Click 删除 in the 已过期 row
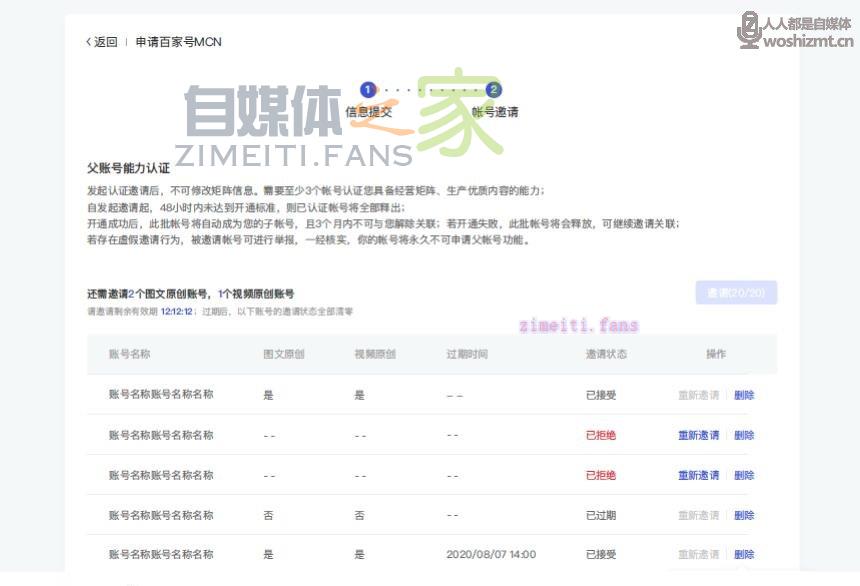 (744, 515)
